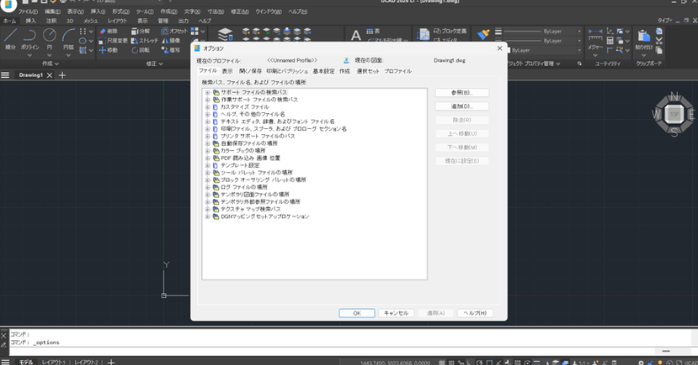Select the カラー ブックの場所 row
The image size is (698, 365).
click(x=243, y=151)
